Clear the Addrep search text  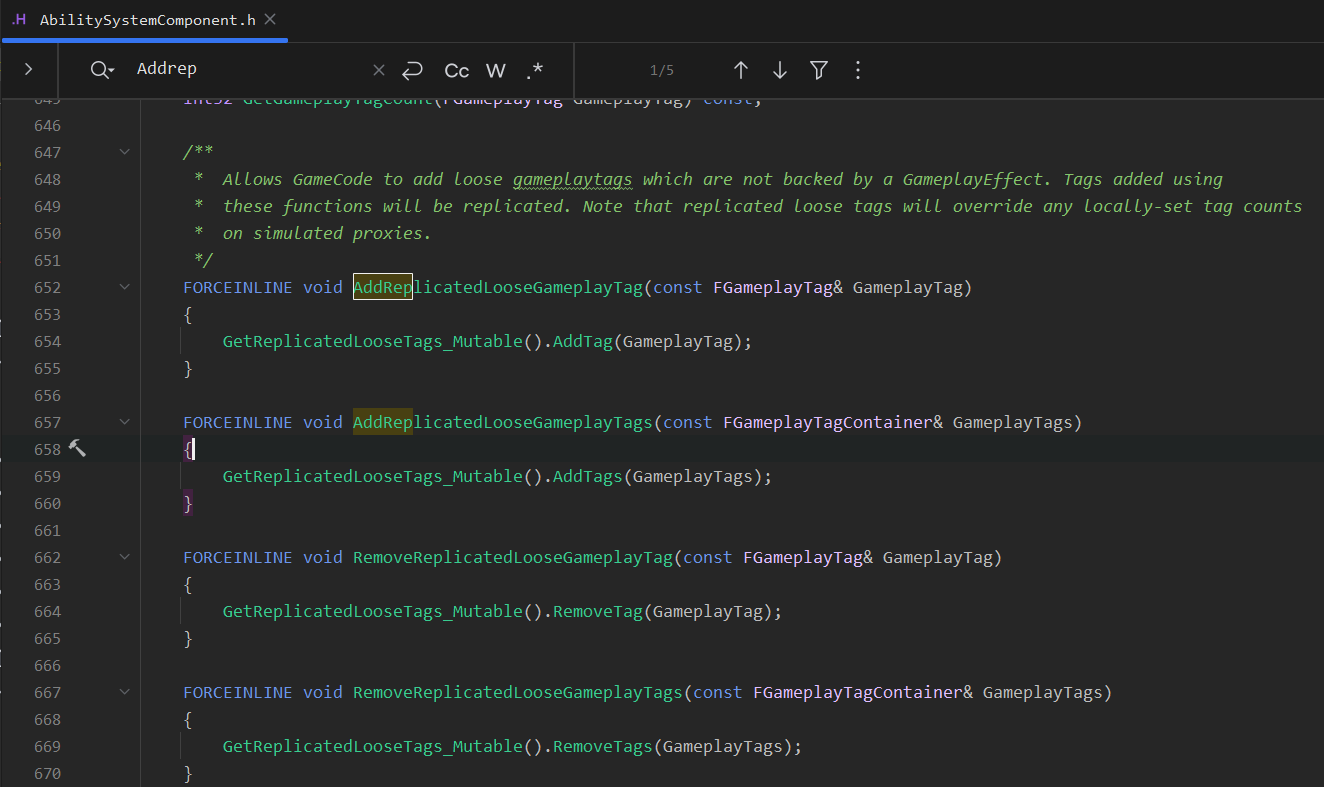point(379,70)
